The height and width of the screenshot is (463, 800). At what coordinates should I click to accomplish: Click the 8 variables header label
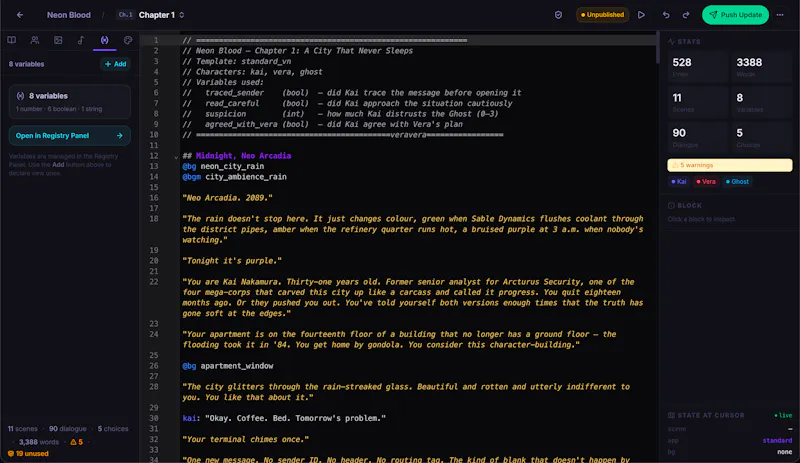(27, 64)
